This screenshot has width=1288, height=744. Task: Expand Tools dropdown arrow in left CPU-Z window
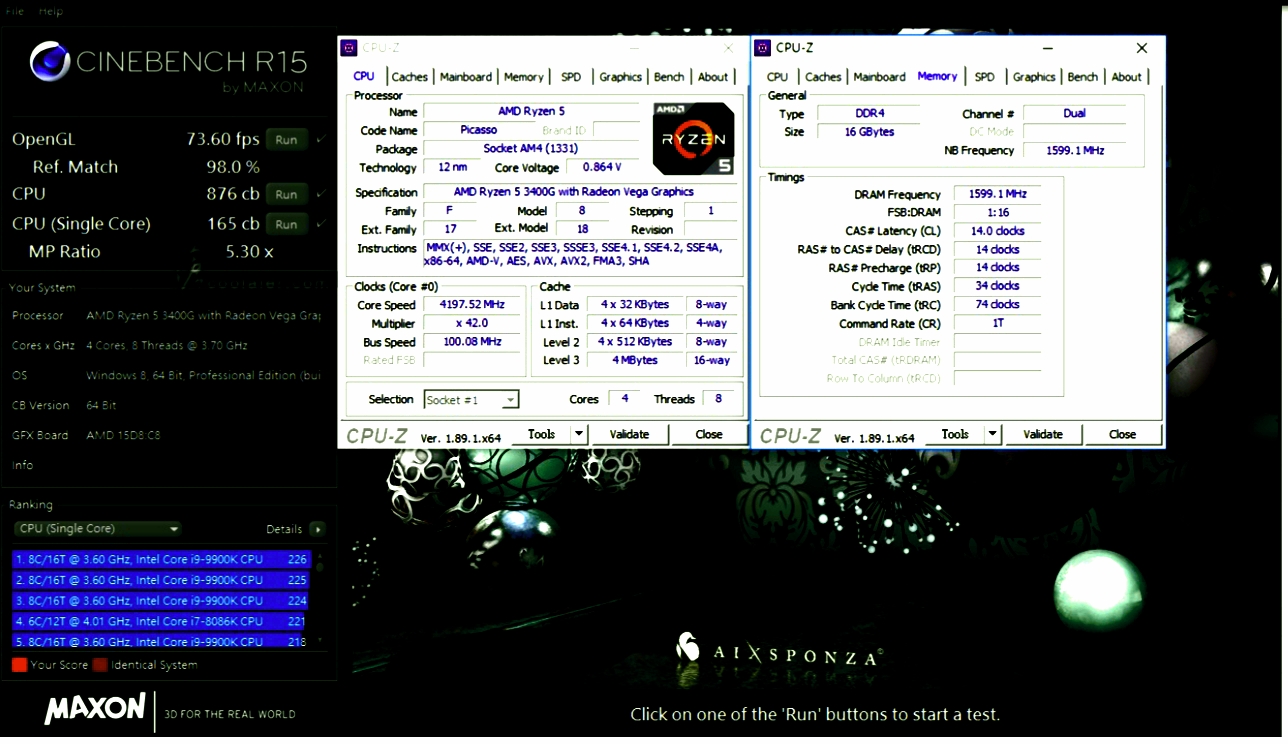pos(579,434)
